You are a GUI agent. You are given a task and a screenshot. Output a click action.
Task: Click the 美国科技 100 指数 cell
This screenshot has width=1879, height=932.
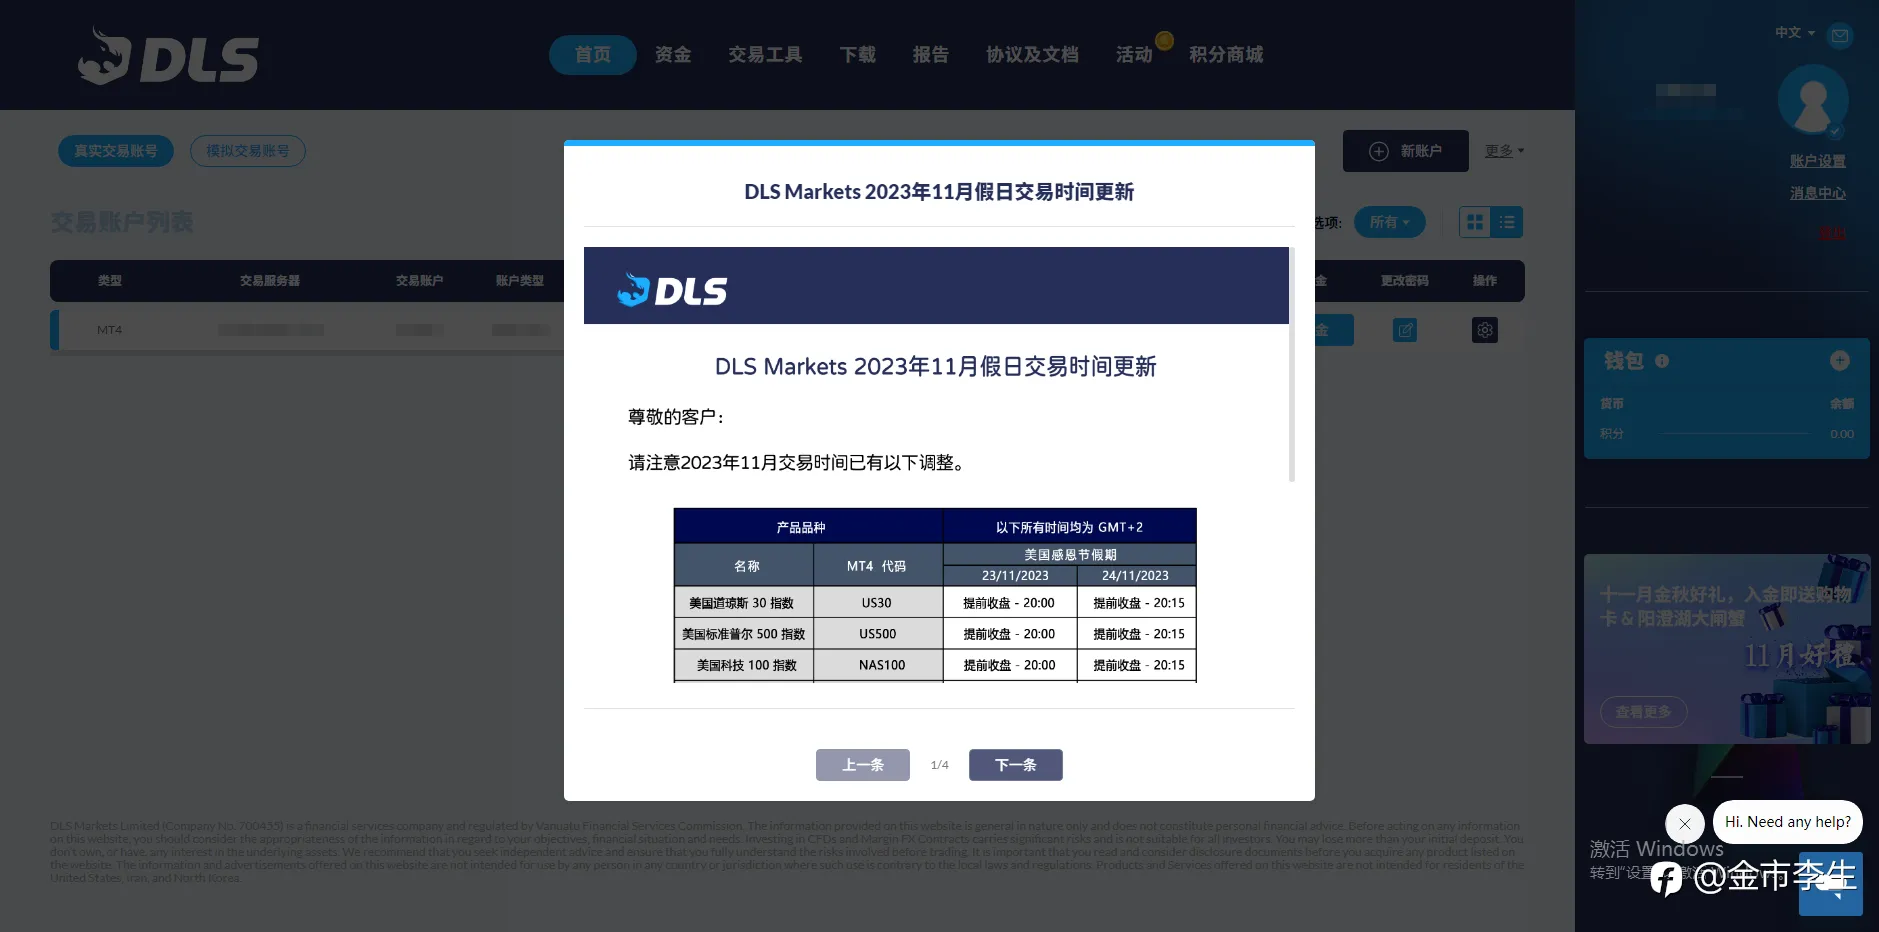(744, 665)
